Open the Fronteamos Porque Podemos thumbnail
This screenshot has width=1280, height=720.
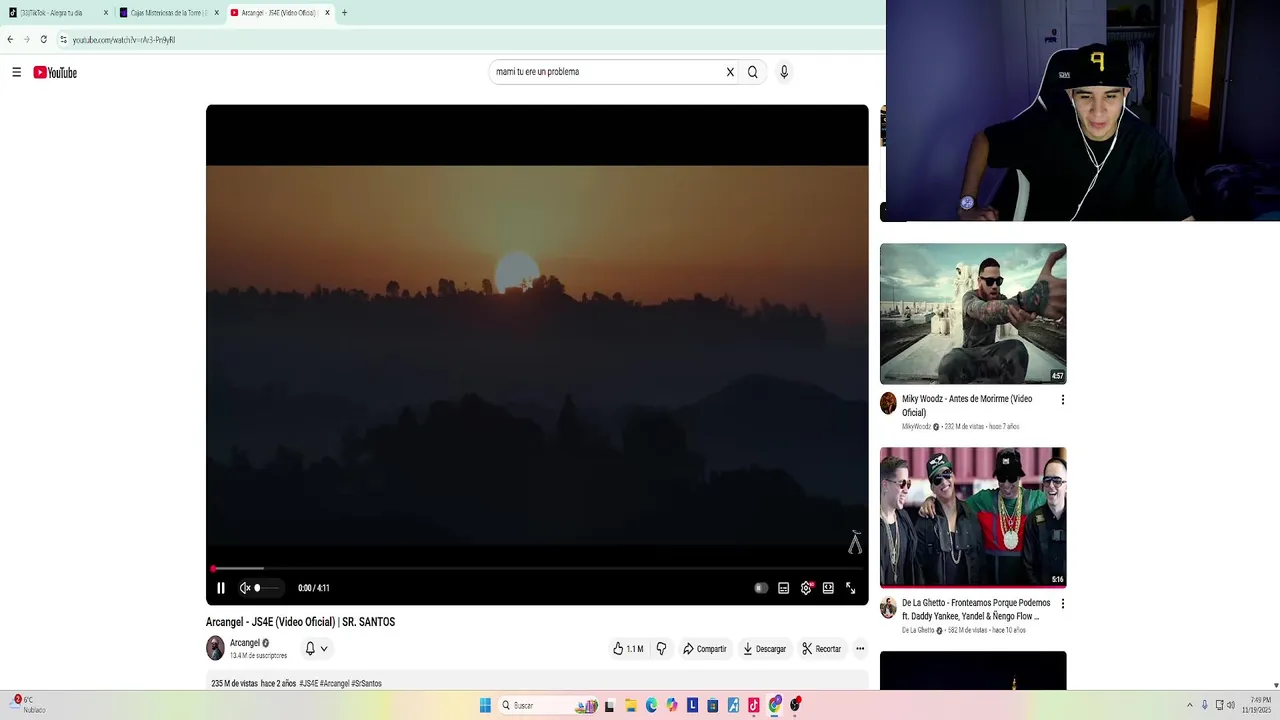(x=973, y=517)
